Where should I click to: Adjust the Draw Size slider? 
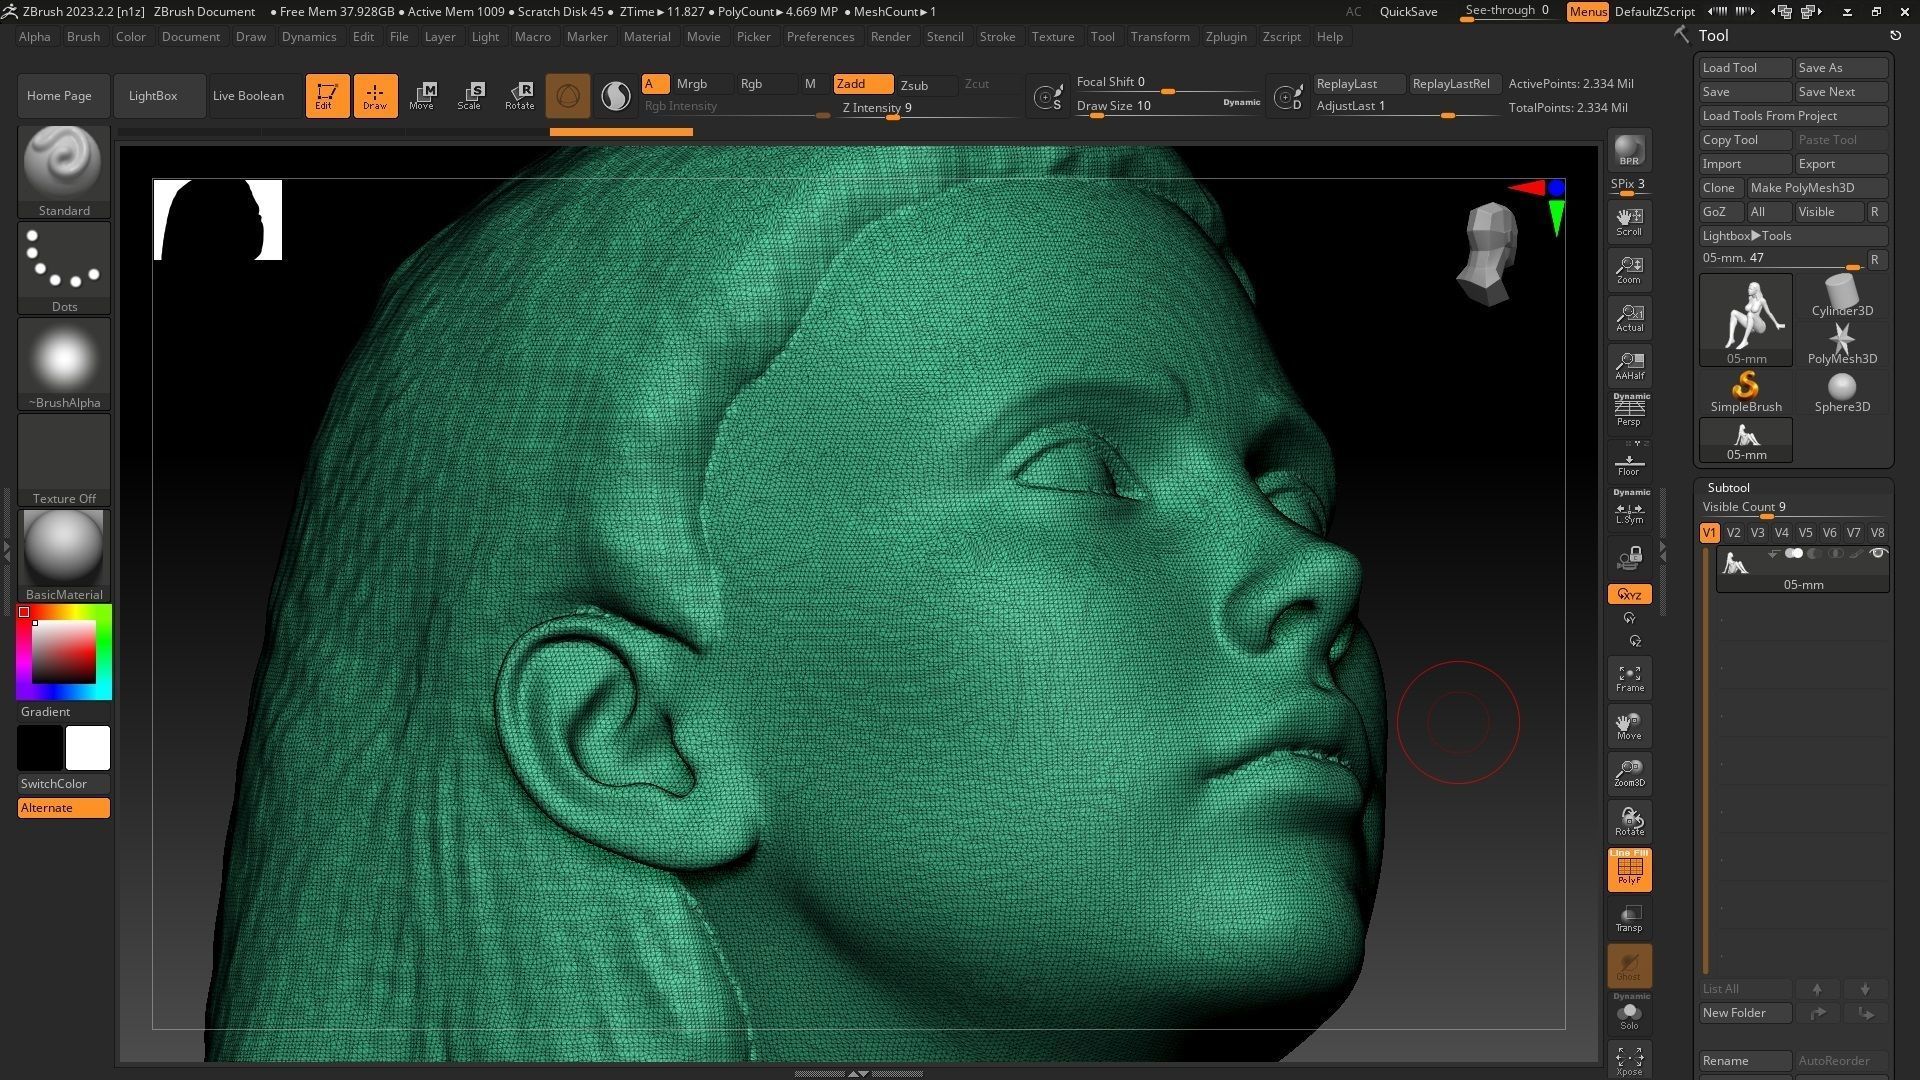pos(1168,107)
